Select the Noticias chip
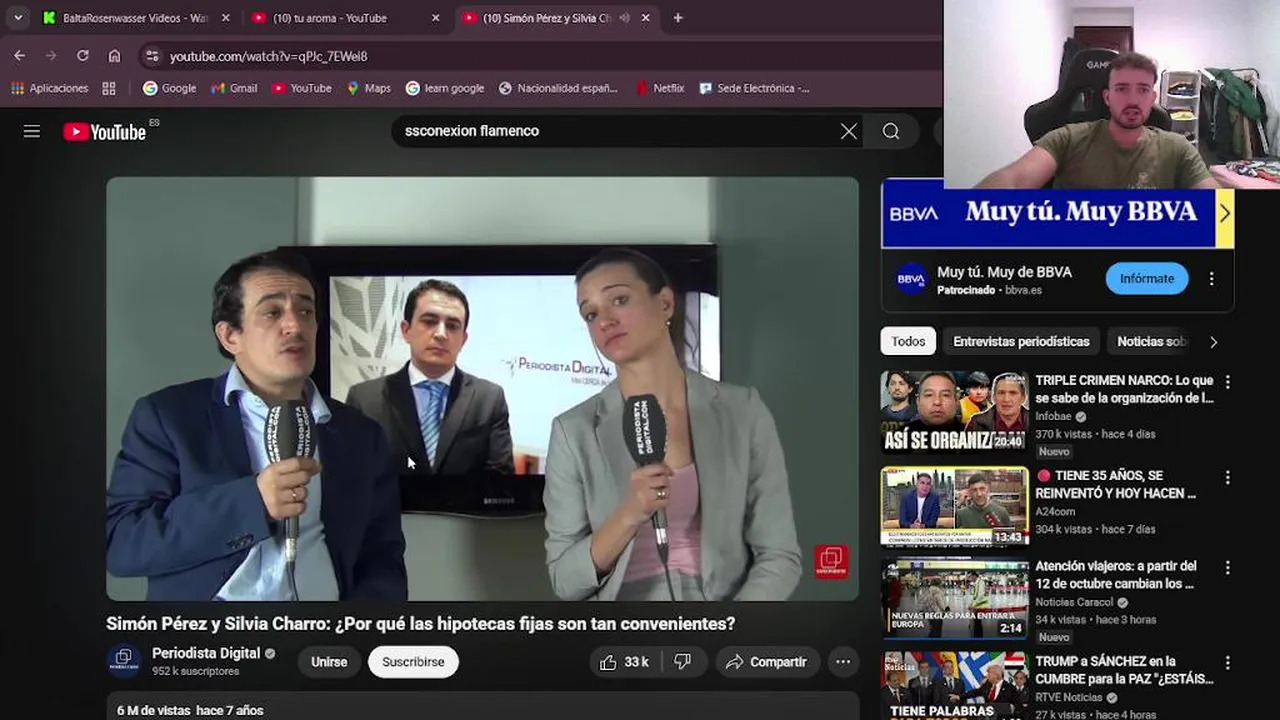 [x=1152, y=342]
